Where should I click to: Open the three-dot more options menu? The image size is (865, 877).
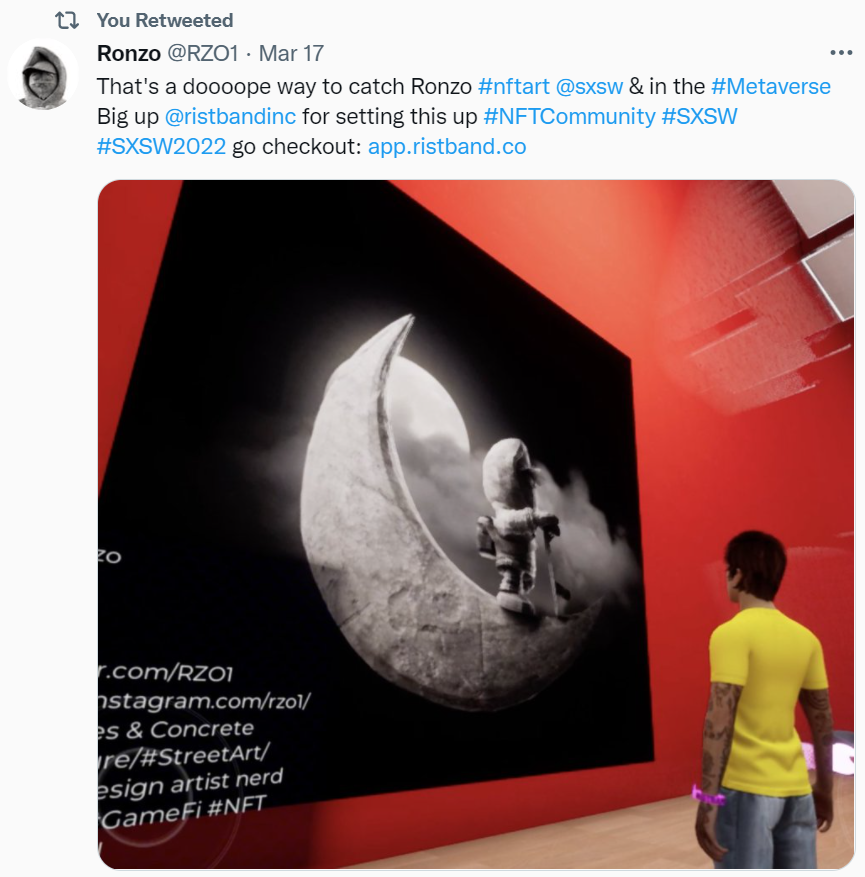click(x=841, y=53)
